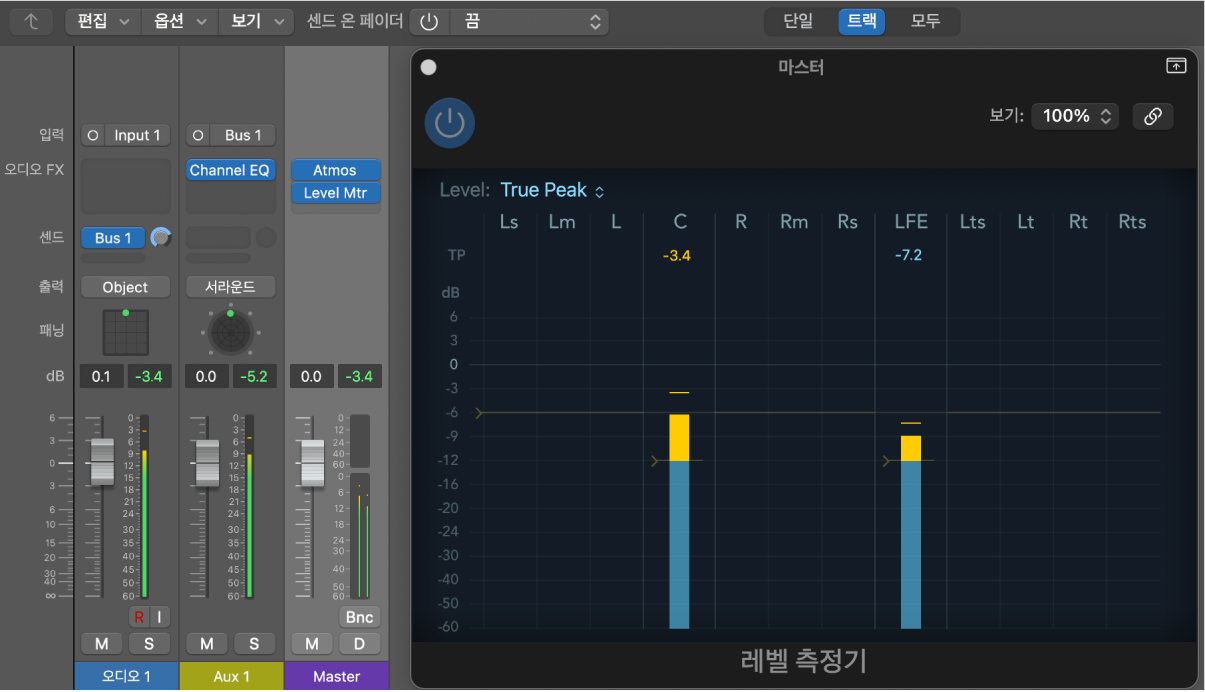Toggle Dim button on Master channel
This screenshot has width=1205, height=692.
tap(359, 644)
